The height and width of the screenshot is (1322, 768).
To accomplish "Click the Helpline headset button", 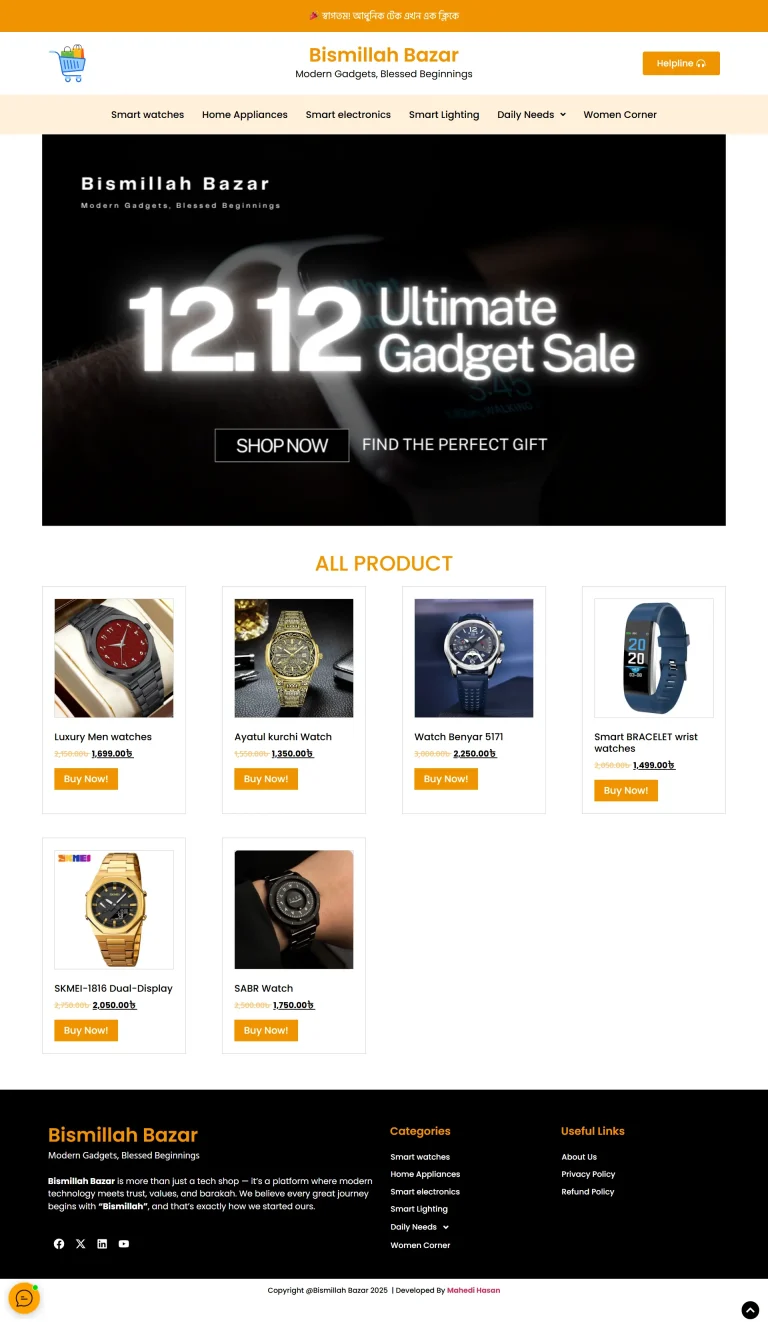I will pos(681,63).
